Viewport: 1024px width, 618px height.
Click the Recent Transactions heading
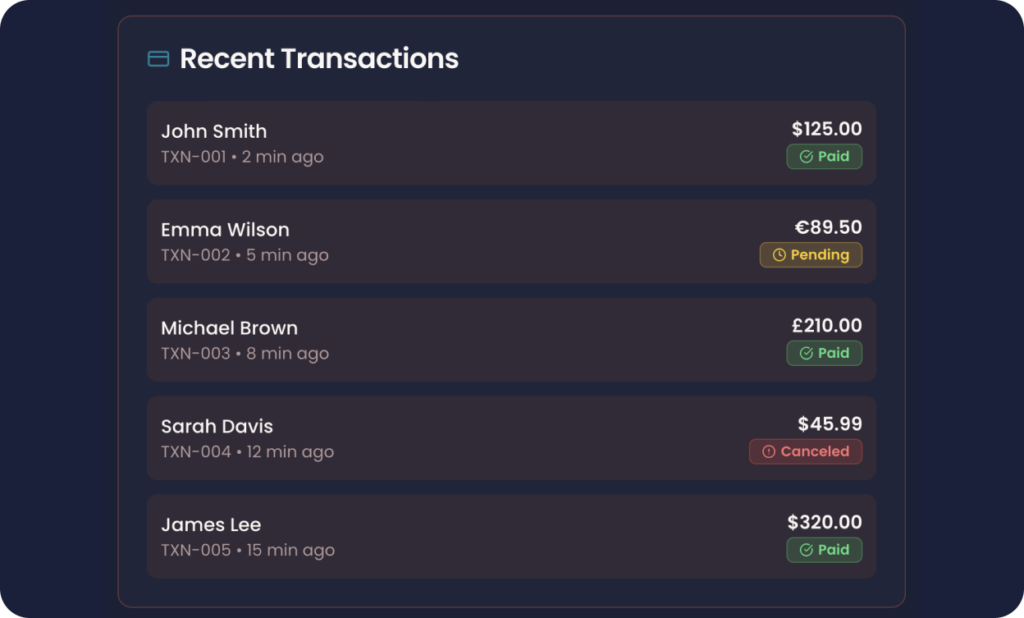(x=319, y=59)
